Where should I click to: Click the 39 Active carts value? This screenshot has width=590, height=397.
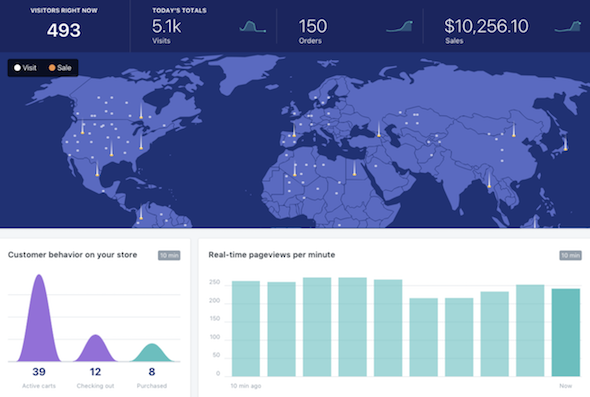coord(39,372)
